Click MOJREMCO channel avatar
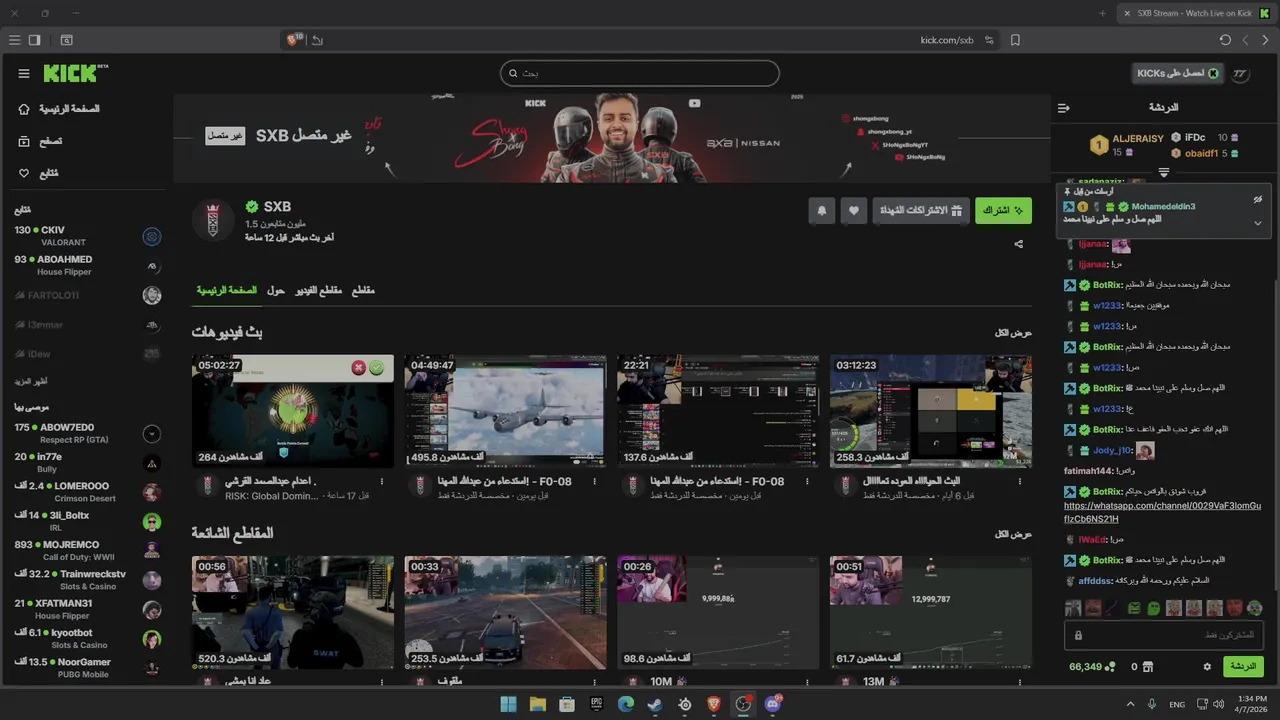 (x=152, y=551)
